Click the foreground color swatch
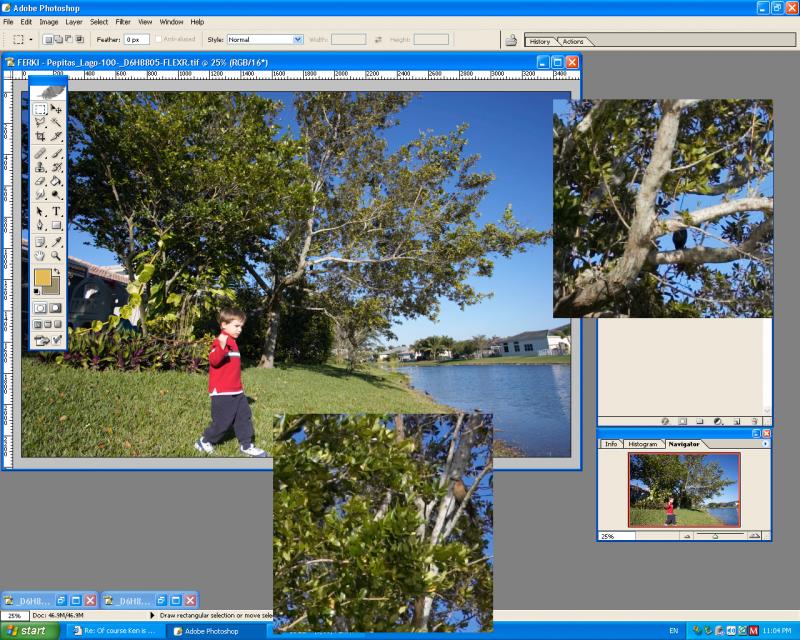 point(42,277)
